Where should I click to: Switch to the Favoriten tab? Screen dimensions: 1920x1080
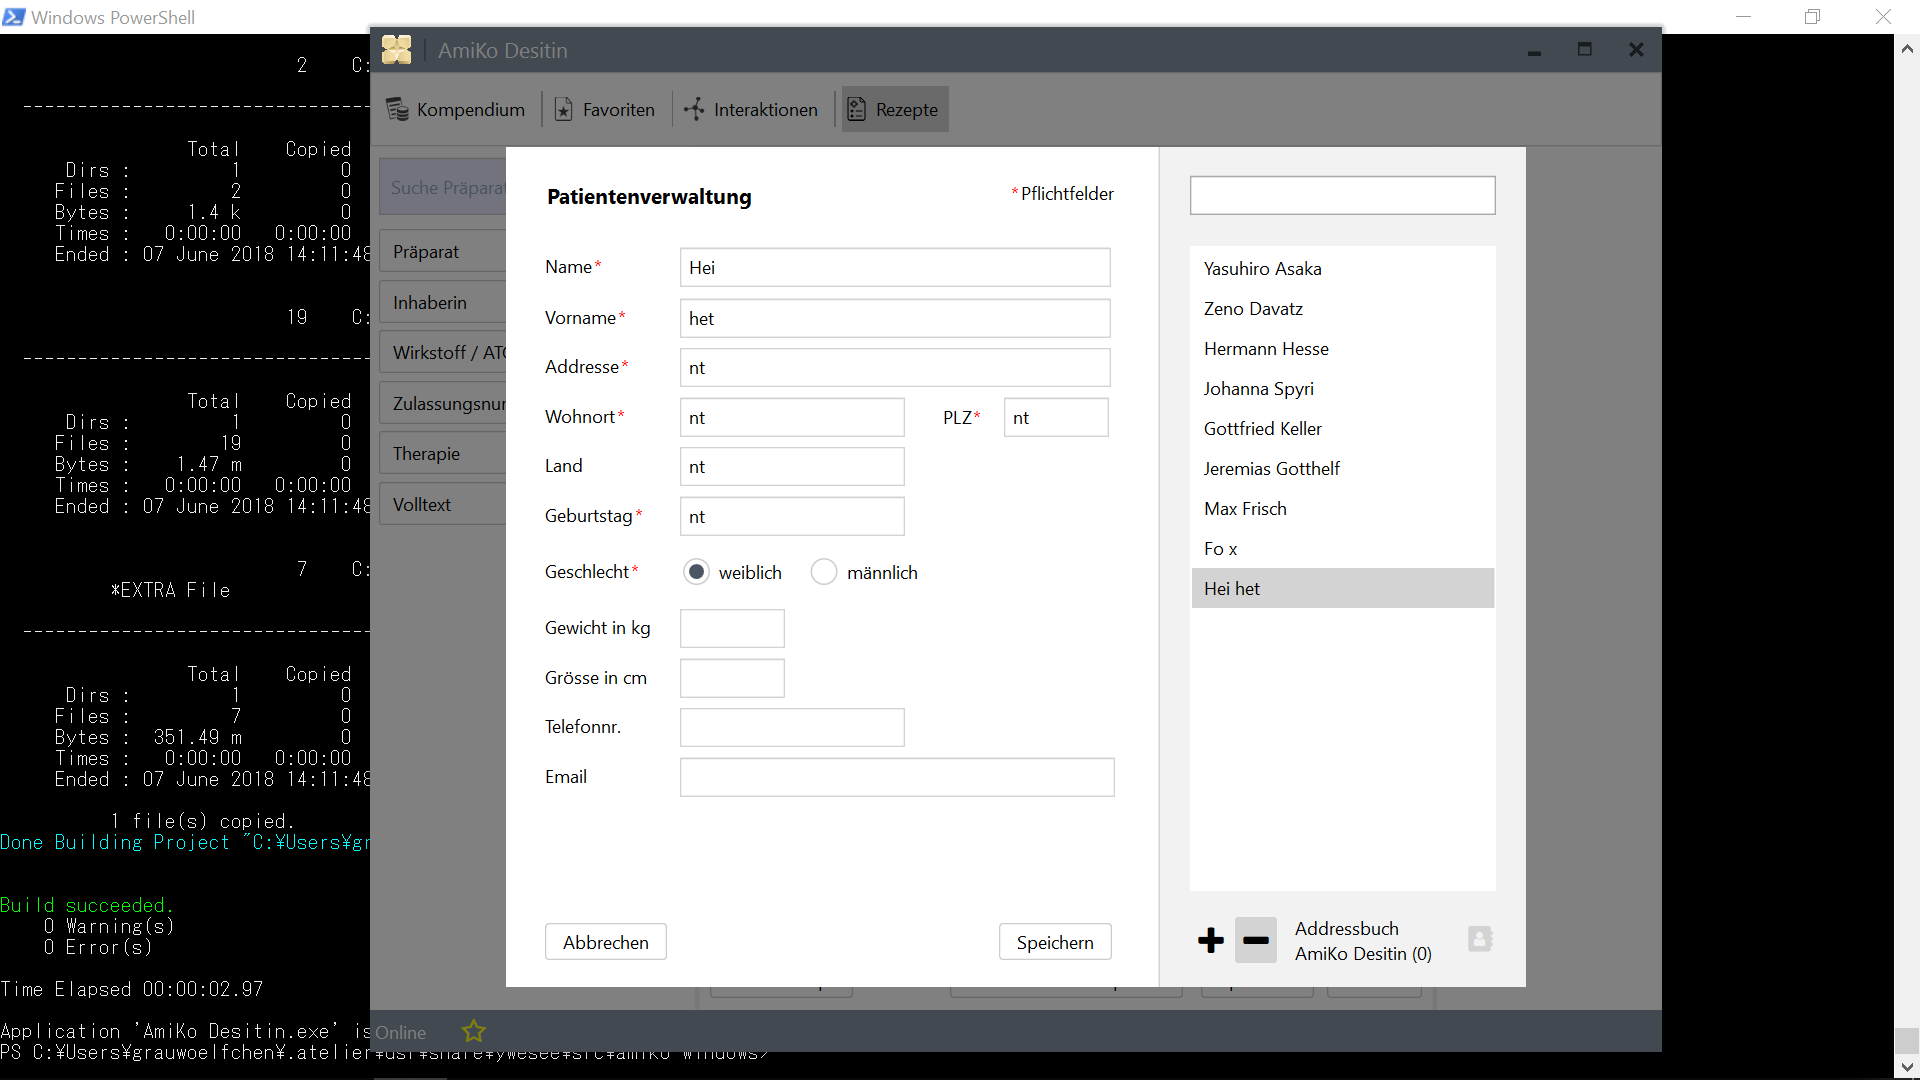(x=605, y=110)
